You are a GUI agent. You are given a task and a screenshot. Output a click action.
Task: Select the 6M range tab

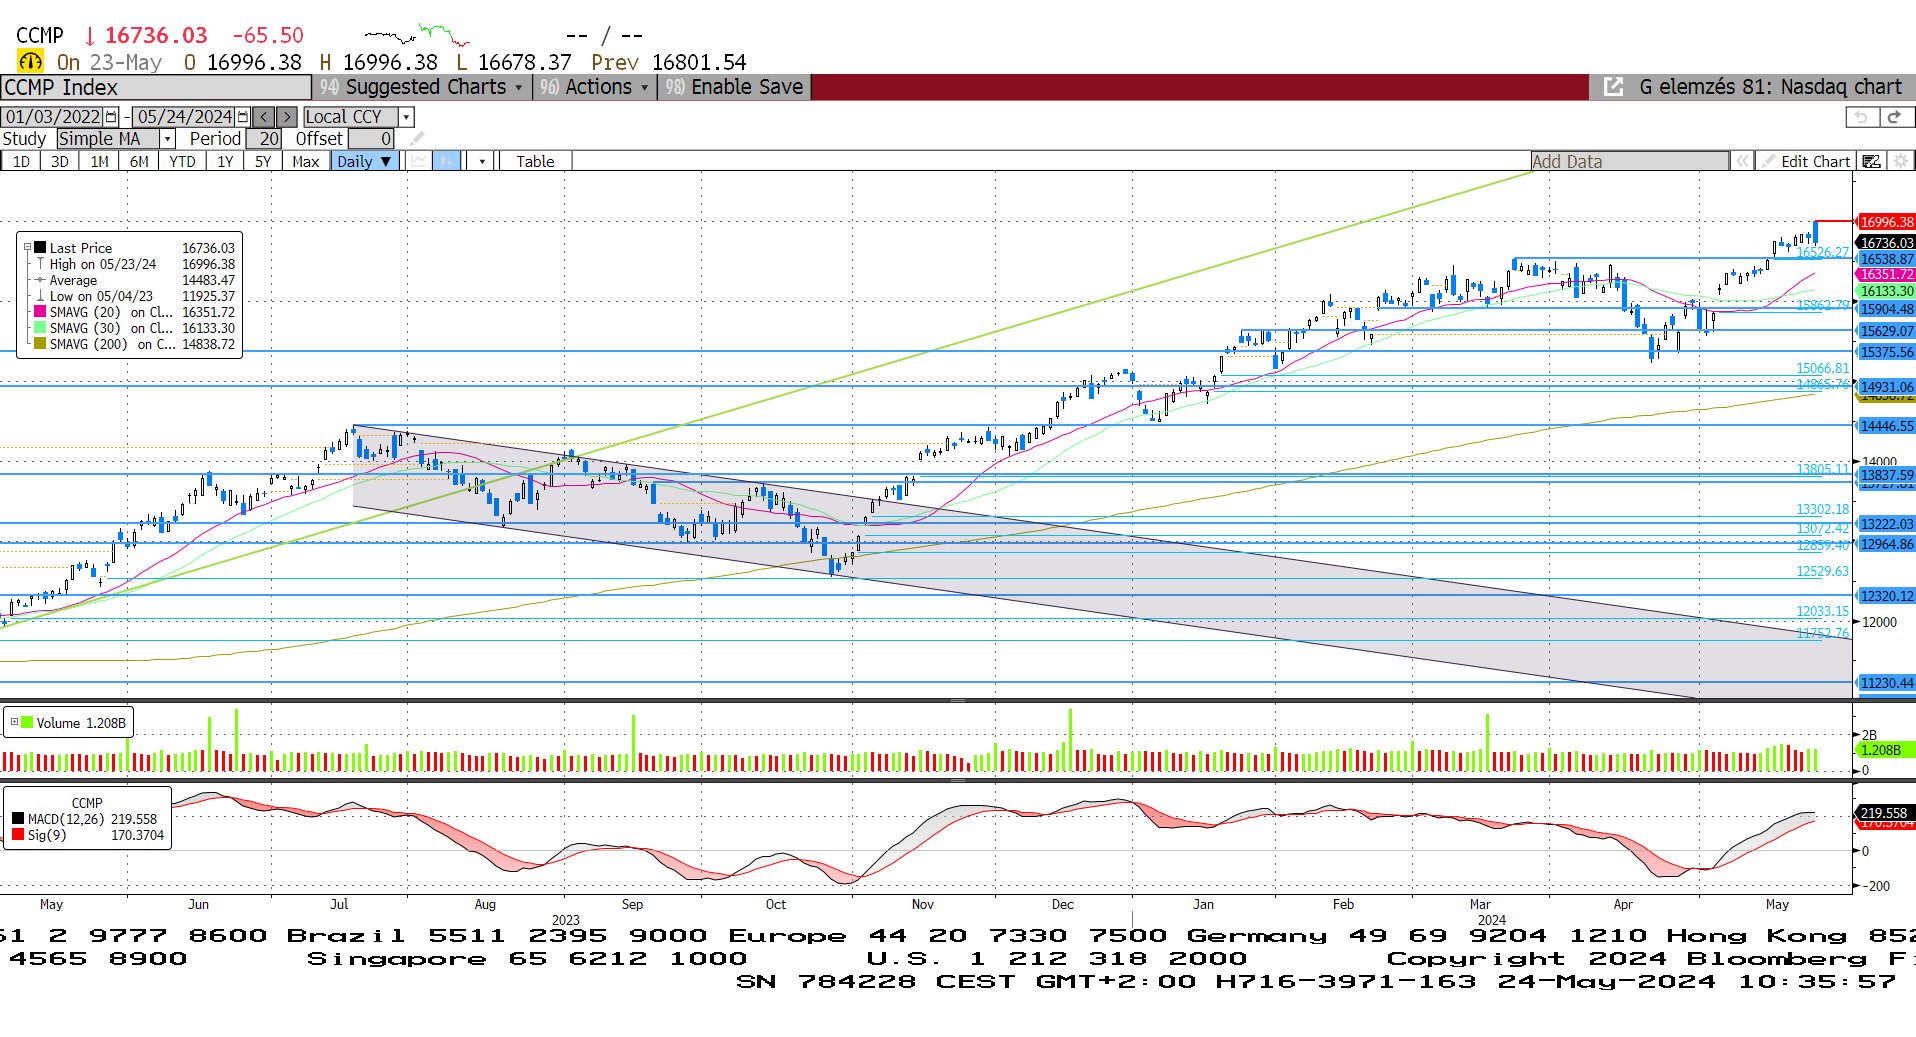click(x=139, y=161)
